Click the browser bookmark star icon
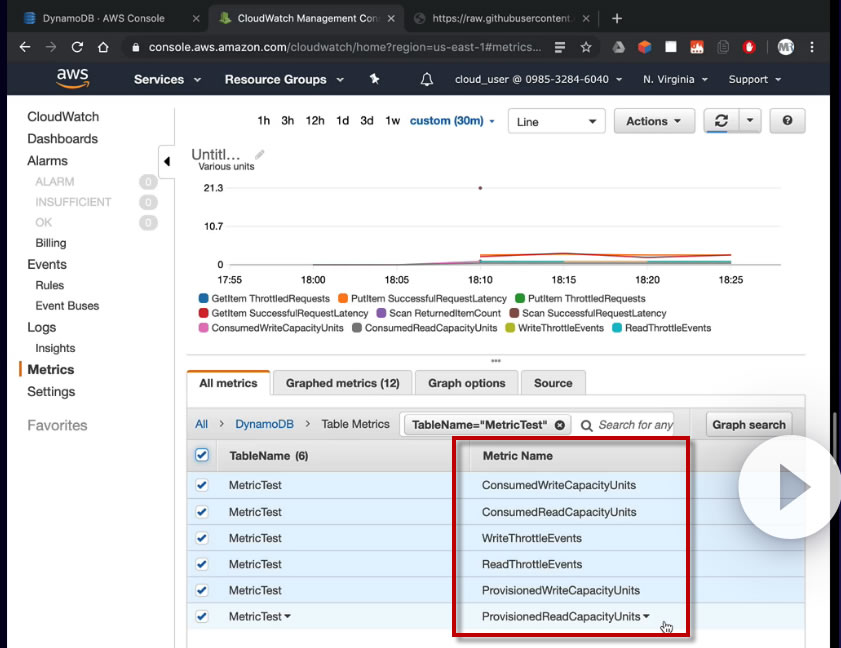 (586, 47)
